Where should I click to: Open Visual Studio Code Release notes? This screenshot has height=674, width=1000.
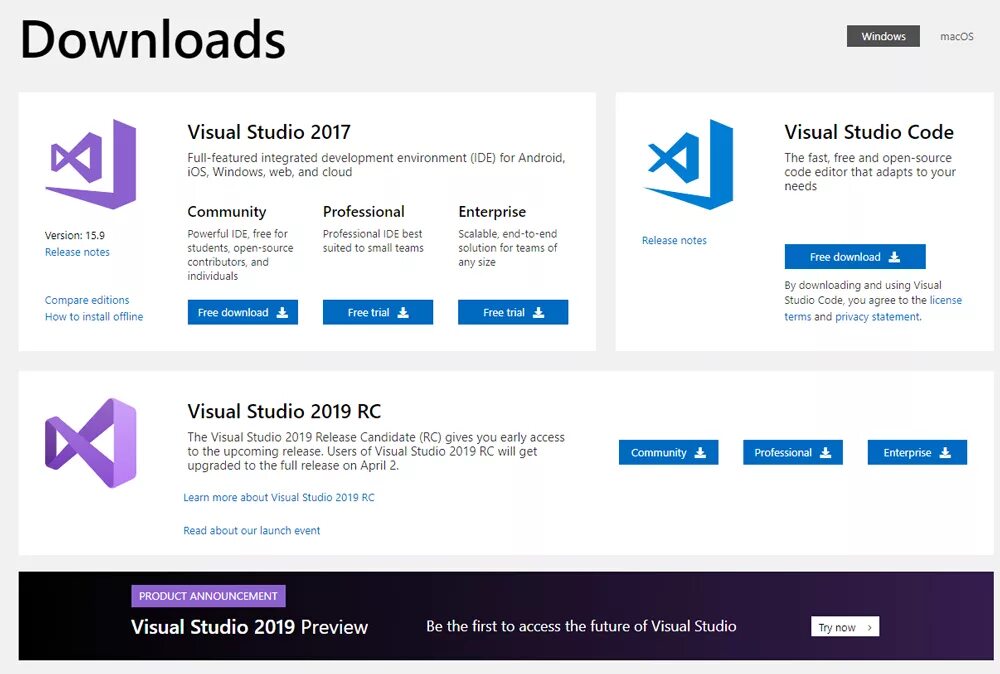(674, 240)
